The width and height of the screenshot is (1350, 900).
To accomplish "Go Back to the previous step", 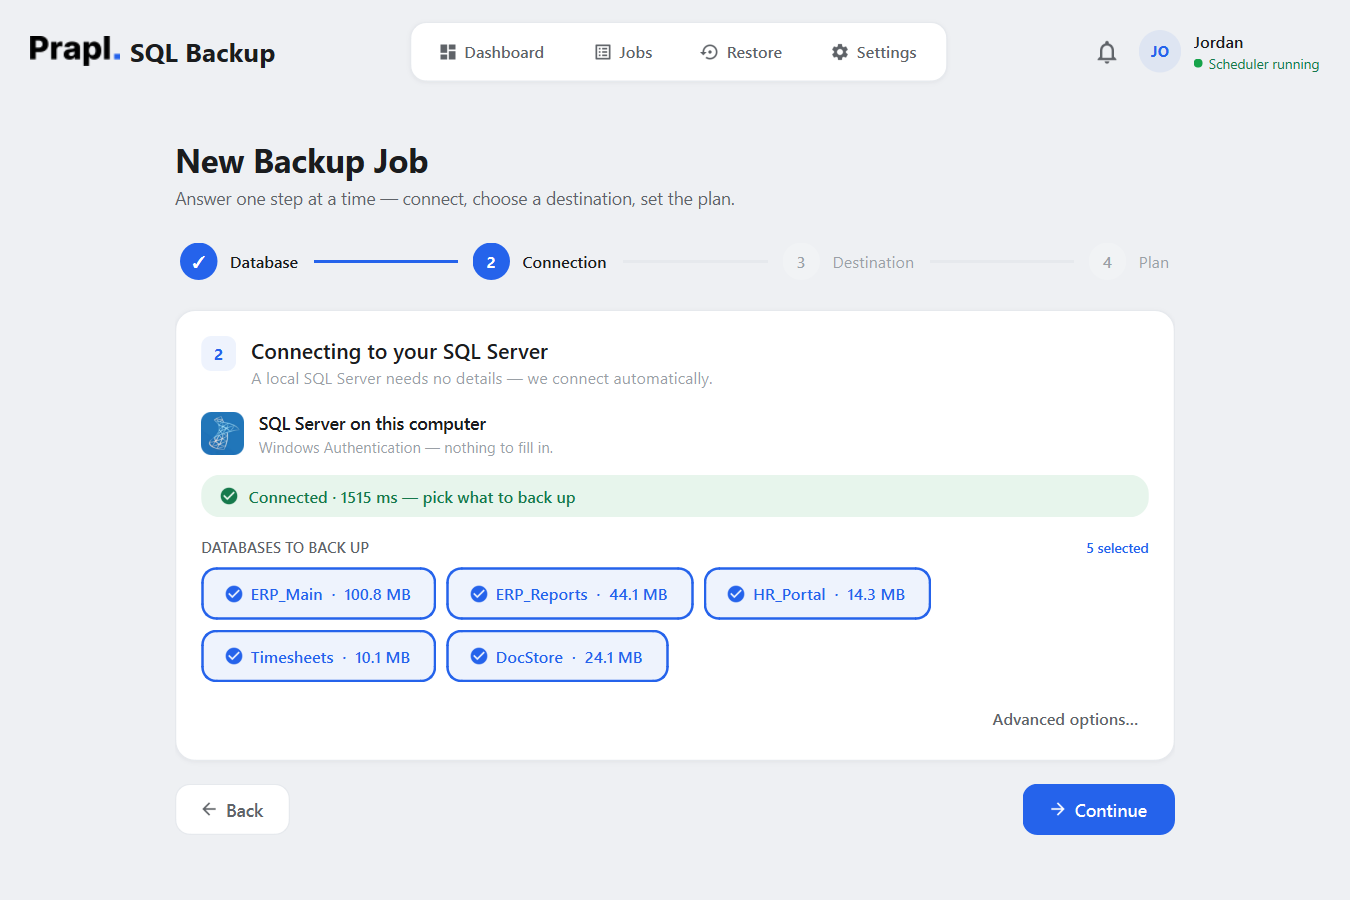I will click(x=232, y=810).
